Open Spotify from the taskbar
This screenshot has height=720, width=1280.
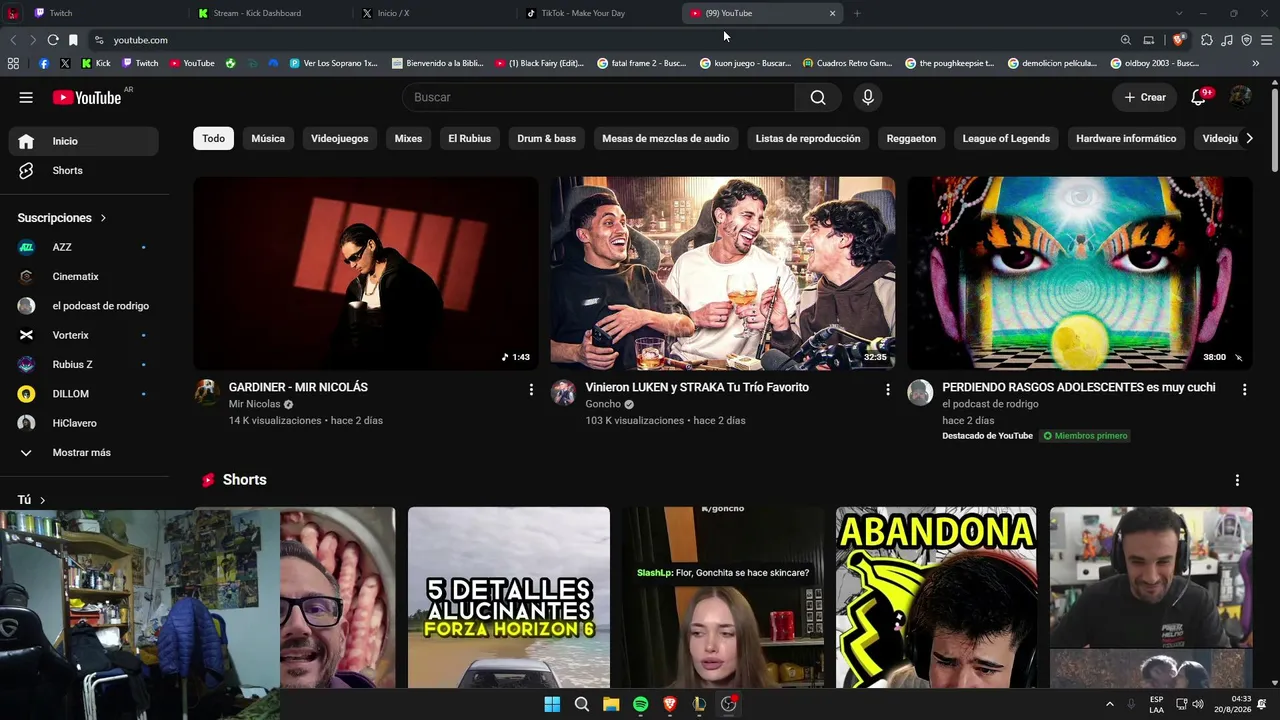tap(640, 704)
